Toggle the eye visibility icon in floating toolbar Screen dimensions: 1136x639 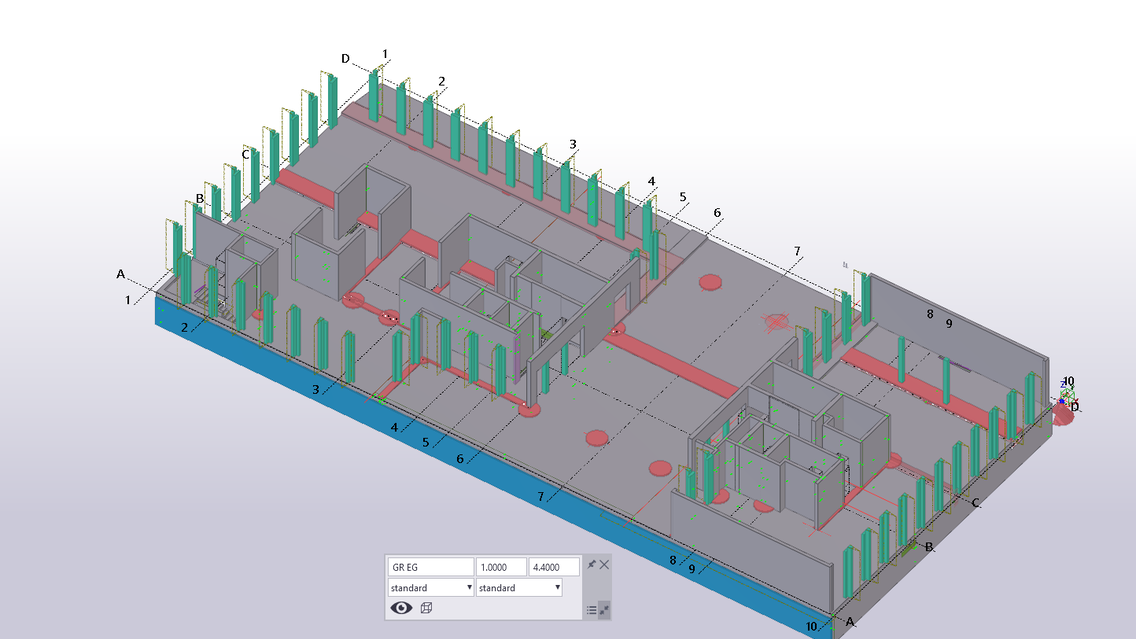tap(401, 608)
